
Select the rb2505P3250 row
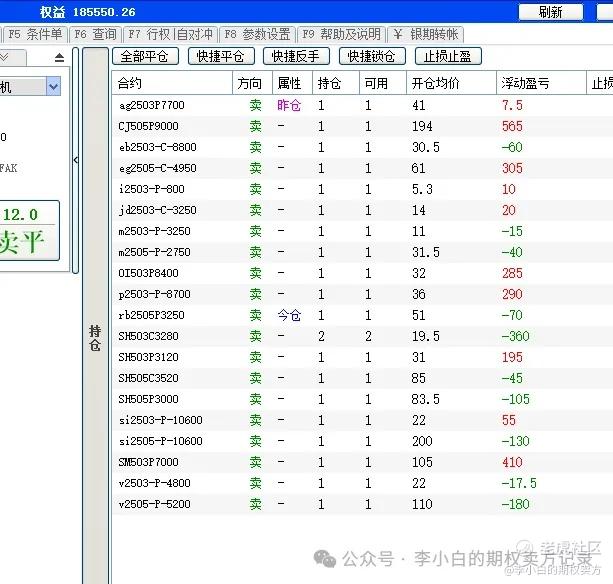(x=362, y=315)
